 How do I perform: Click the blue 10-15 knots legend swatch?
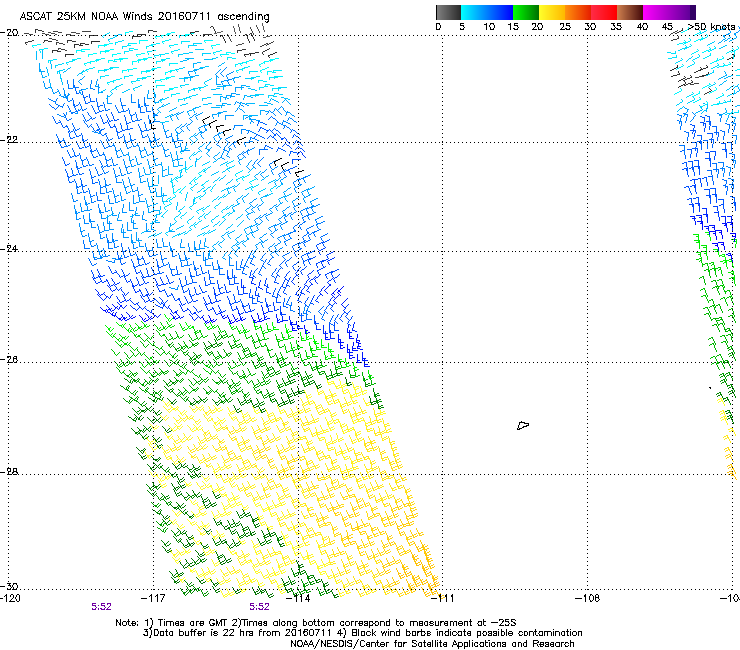click(x=500, y=12)
